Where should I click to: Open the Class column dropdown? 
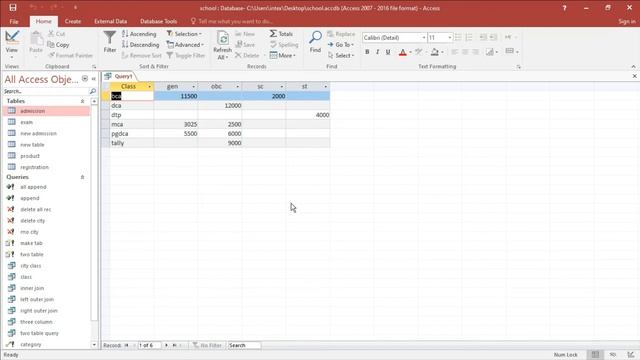[149, 87]
